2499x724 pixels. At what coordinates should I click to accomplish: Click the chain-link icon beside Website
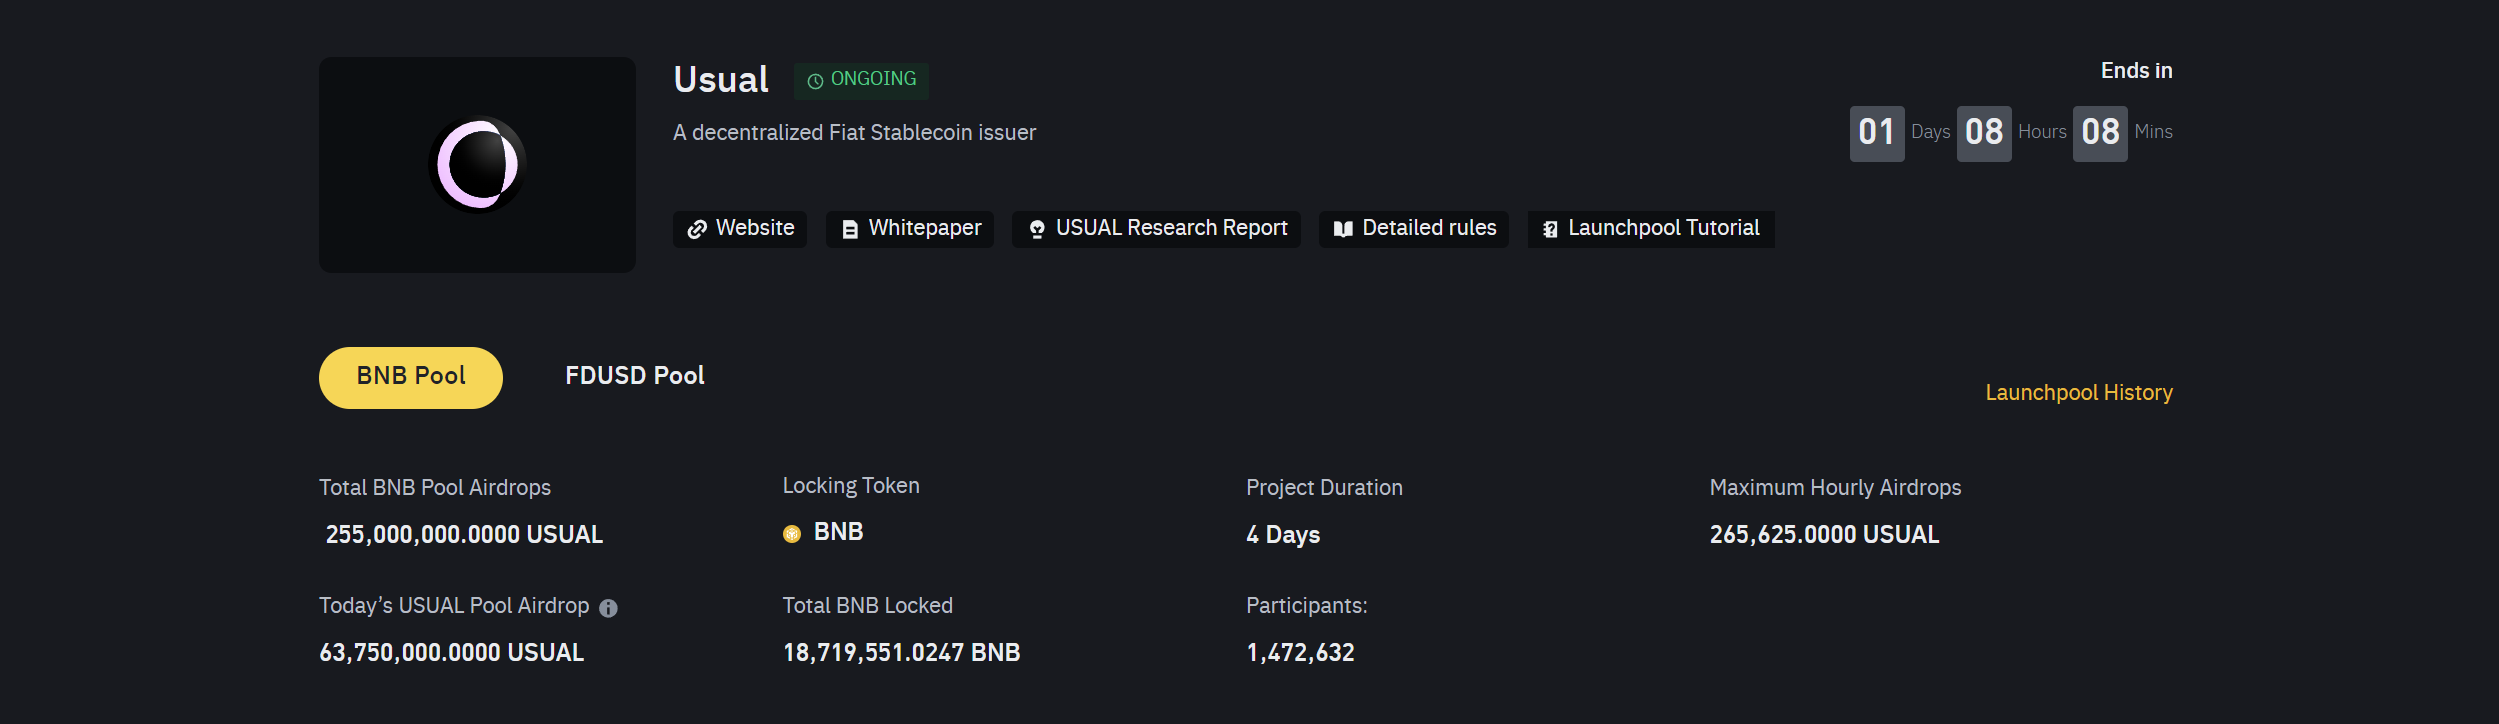[697, 230]
